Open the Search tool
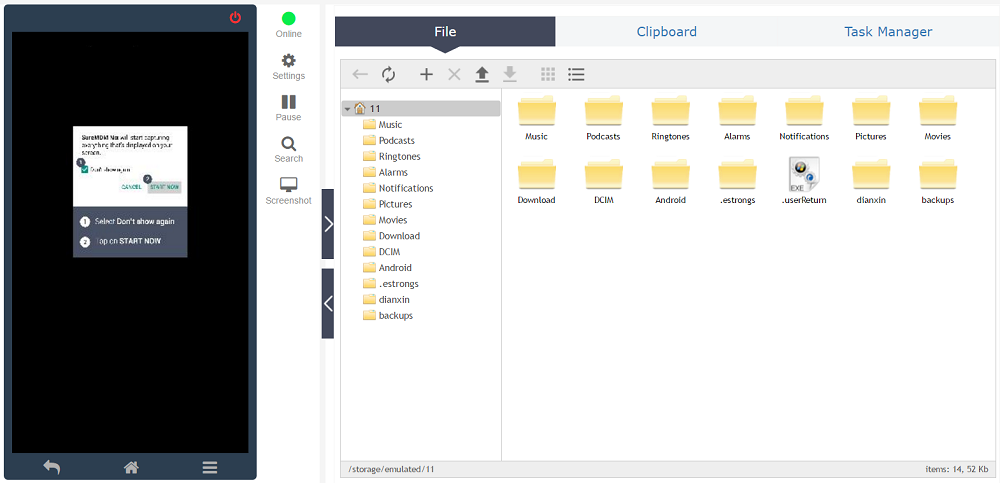 (x=289, y=149)
